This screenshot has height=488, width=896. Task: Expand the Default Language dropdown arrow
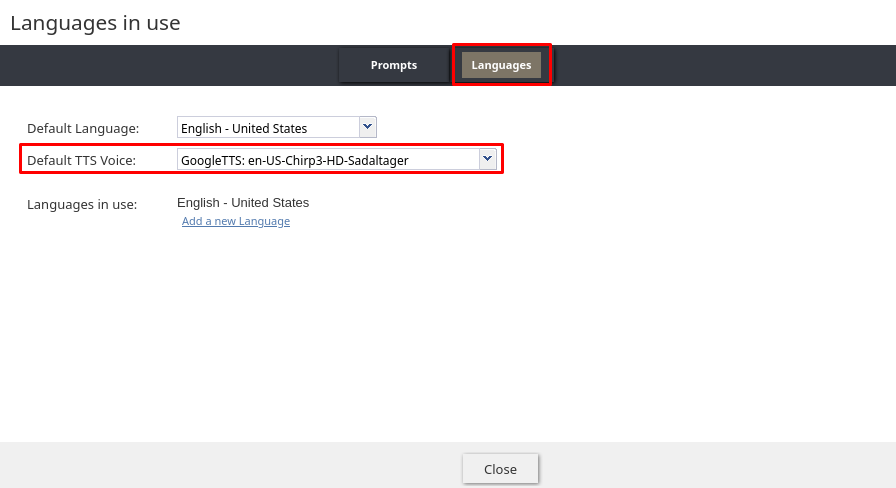click(367, 127)
